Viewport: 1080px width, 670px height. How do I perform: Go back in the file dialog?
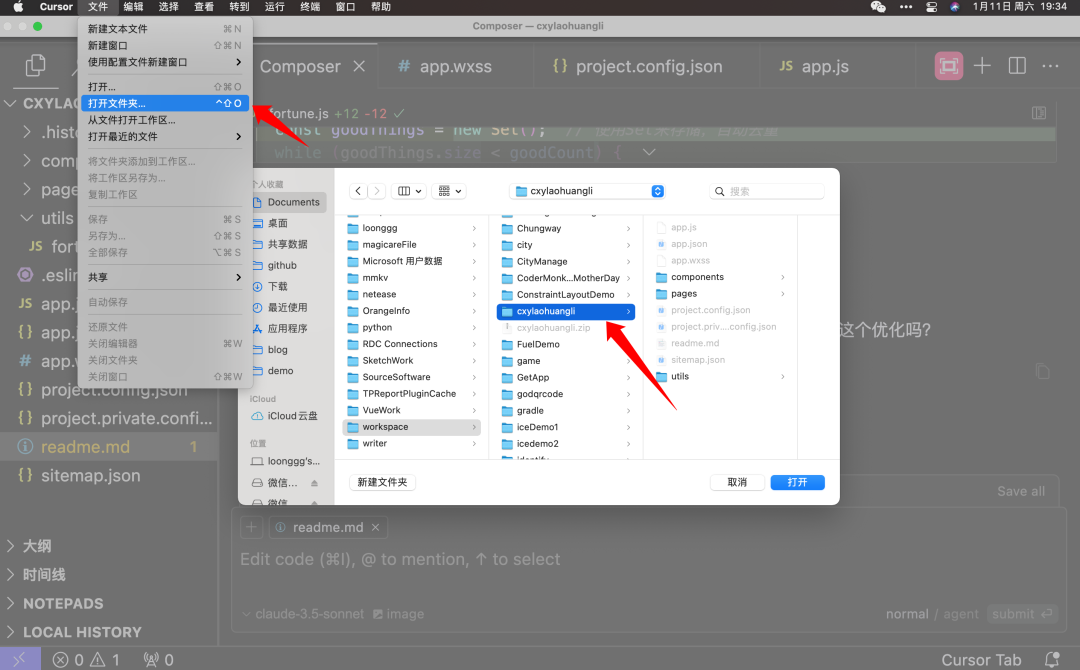click(358, 191)
